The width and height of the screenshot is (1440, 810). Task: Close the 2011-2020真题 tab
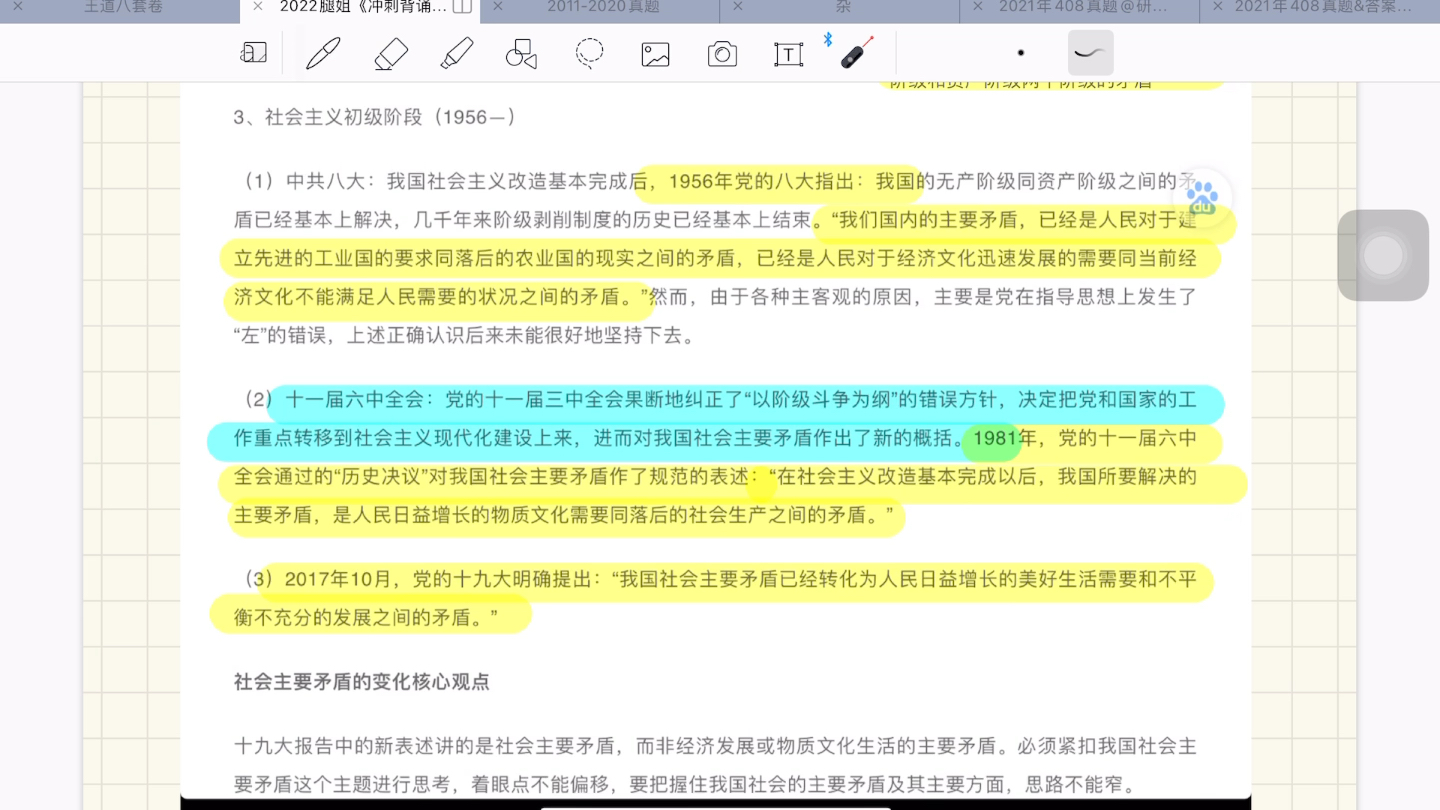[497, 6]
